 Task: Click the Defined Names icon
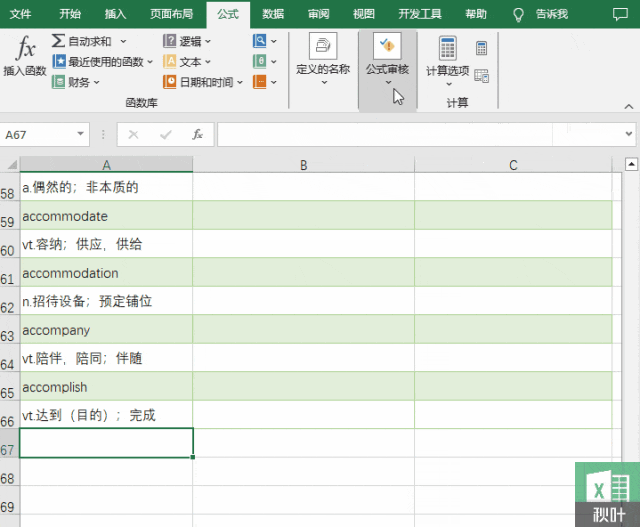point(323,46)
